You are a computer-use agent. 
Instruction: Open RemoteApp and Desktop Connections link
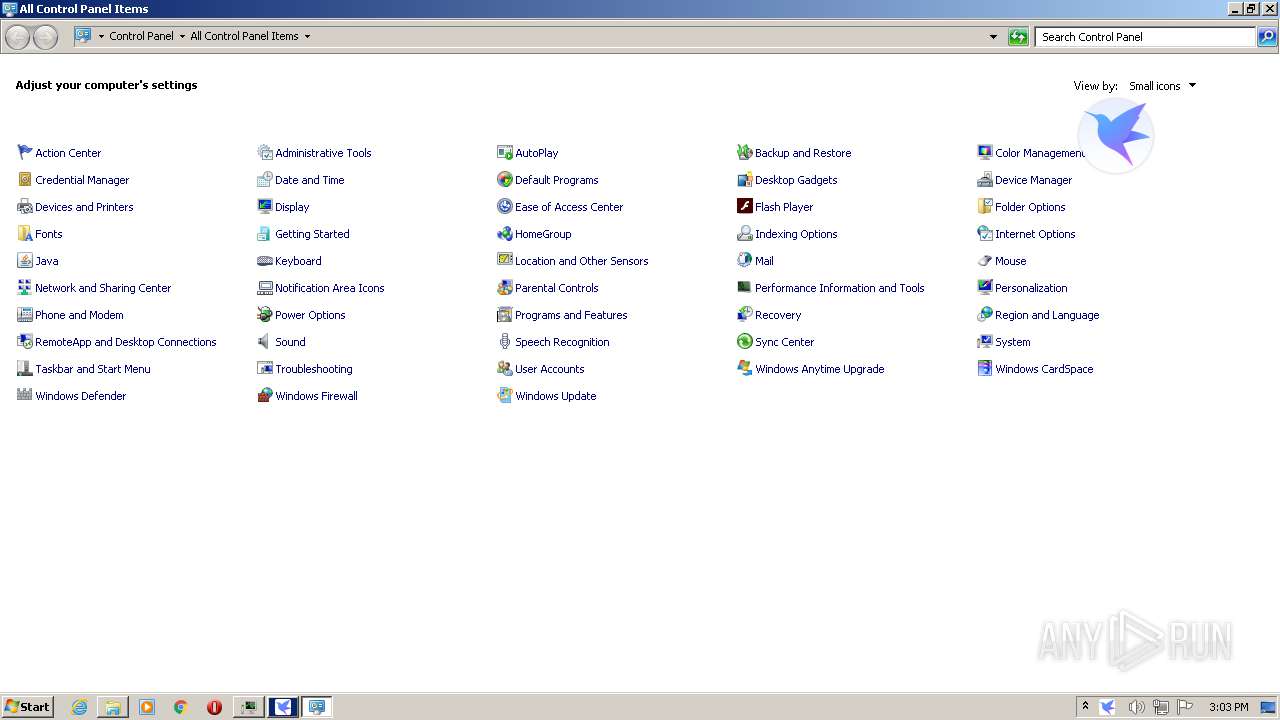(126, 342)
